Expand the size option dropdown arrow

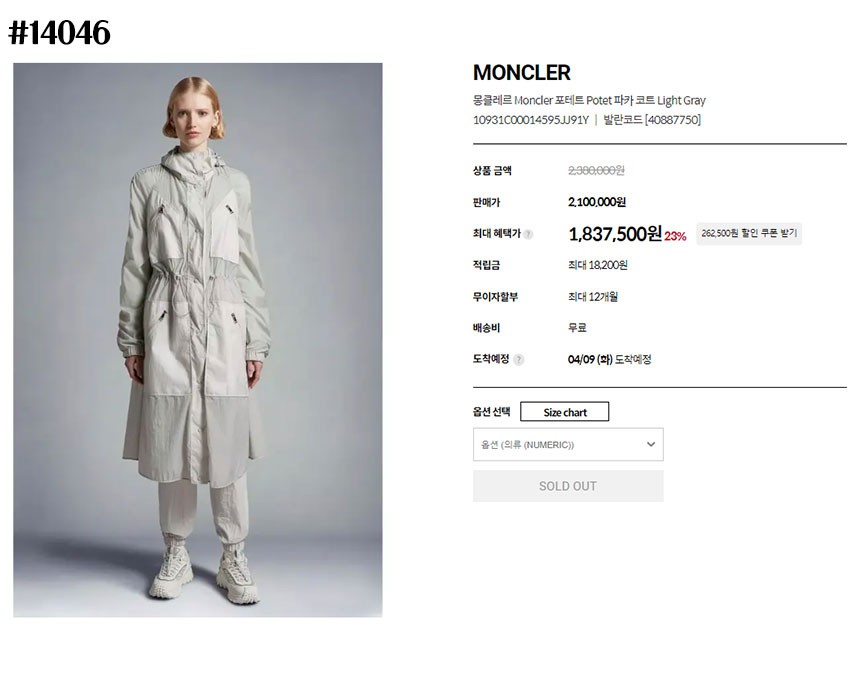650,444
